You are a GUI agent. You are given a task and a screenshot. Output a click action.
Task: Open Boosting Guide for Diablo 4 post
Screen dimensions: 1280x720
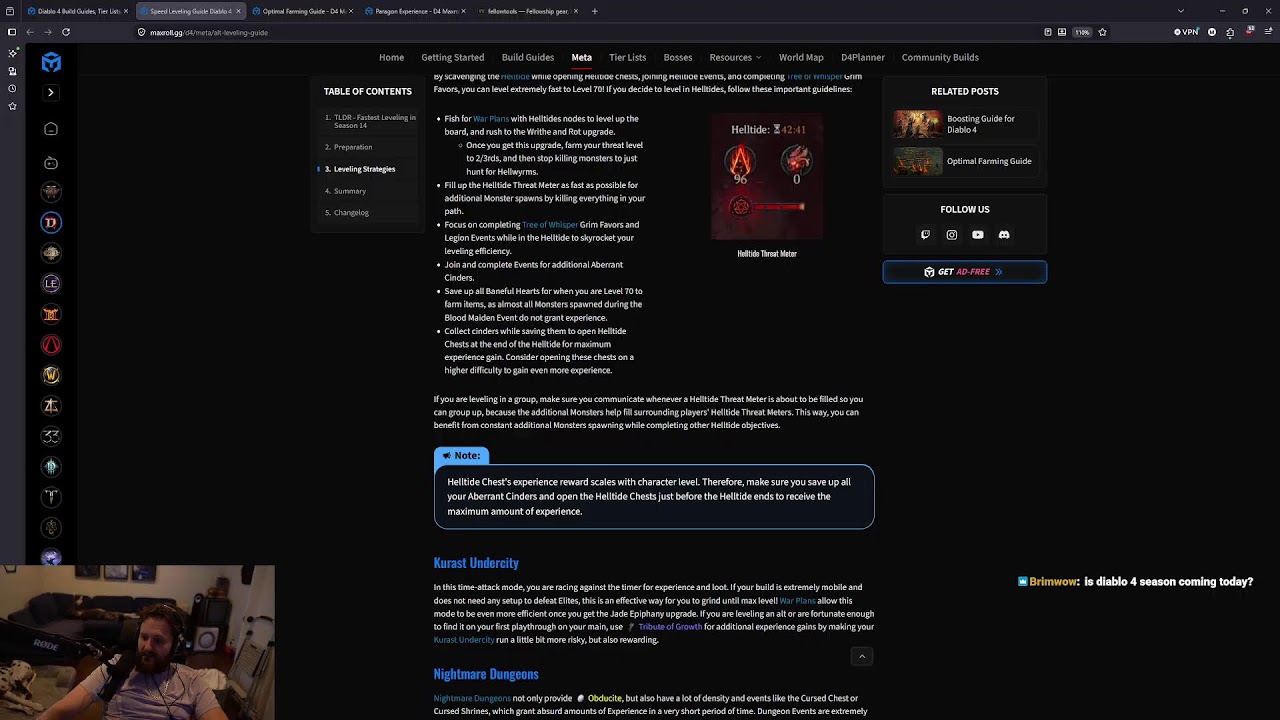point(980,124)
